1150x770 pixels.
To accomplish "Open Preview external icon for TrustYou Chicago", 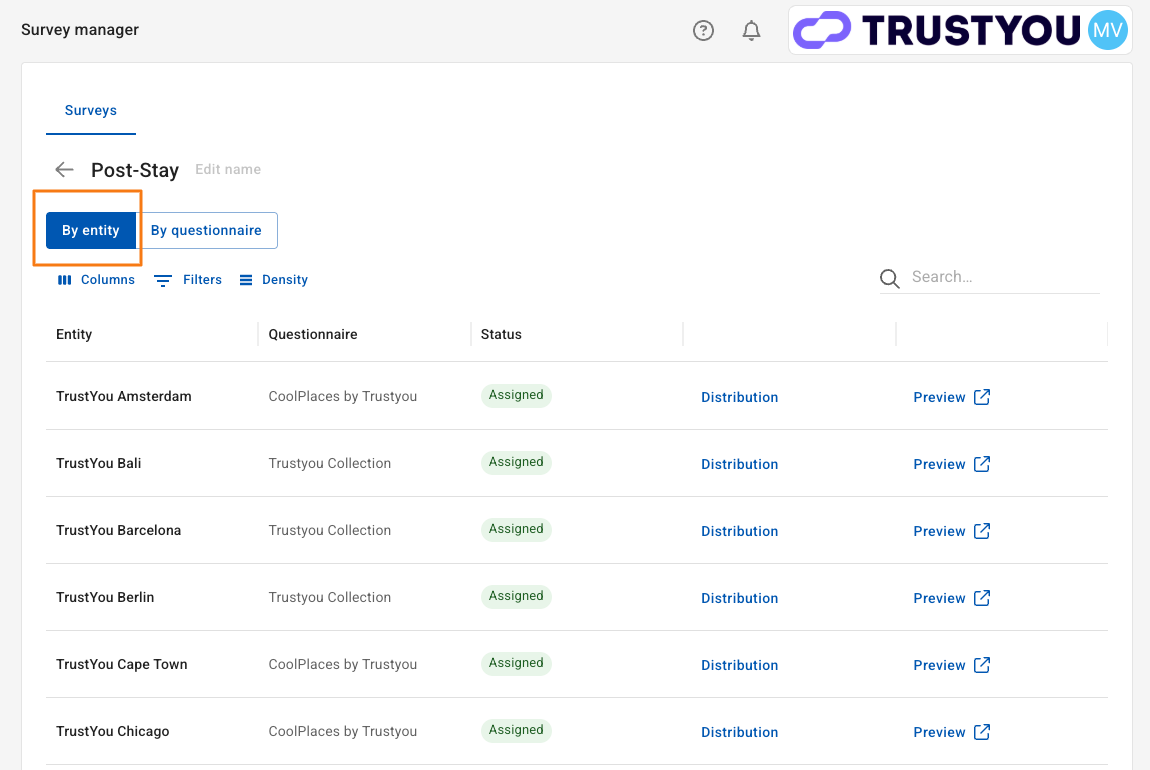I will (982, 732).
